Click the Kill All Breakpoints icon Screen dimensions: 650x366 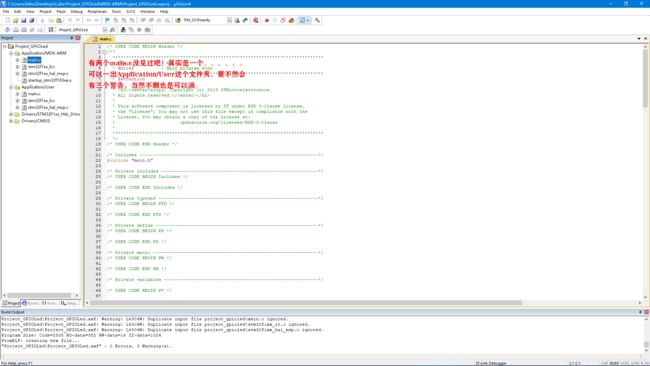click(x=291, y=20)
